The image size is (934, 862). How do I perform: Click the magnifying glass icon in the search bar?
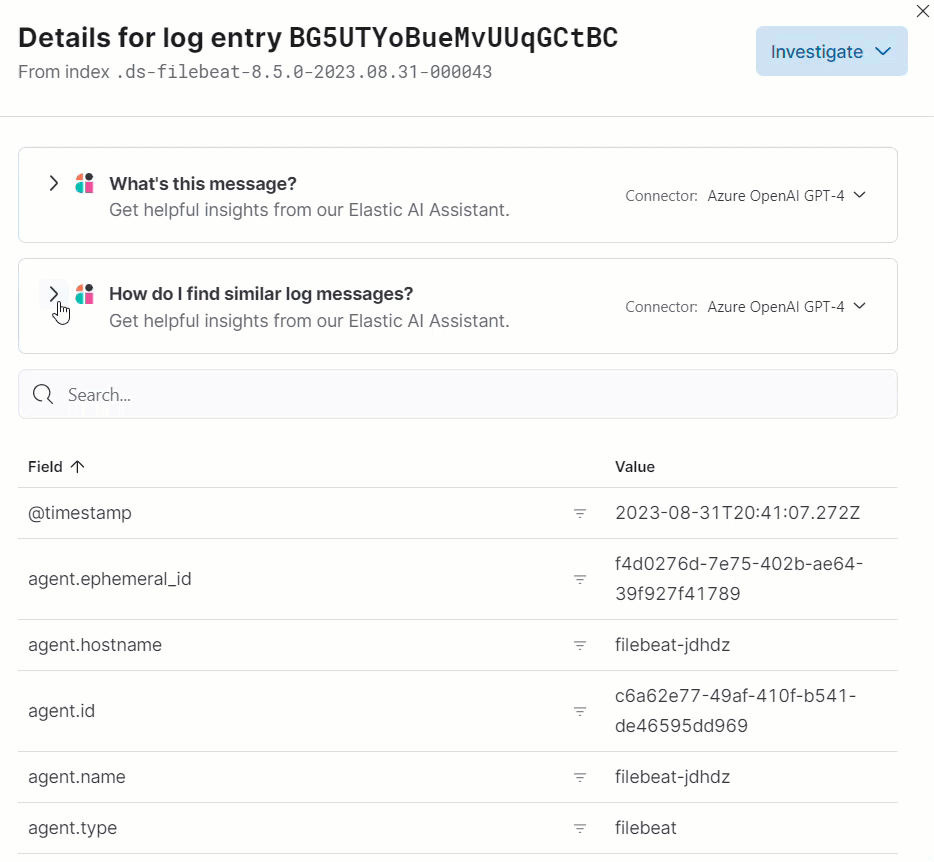coord(43,394)
